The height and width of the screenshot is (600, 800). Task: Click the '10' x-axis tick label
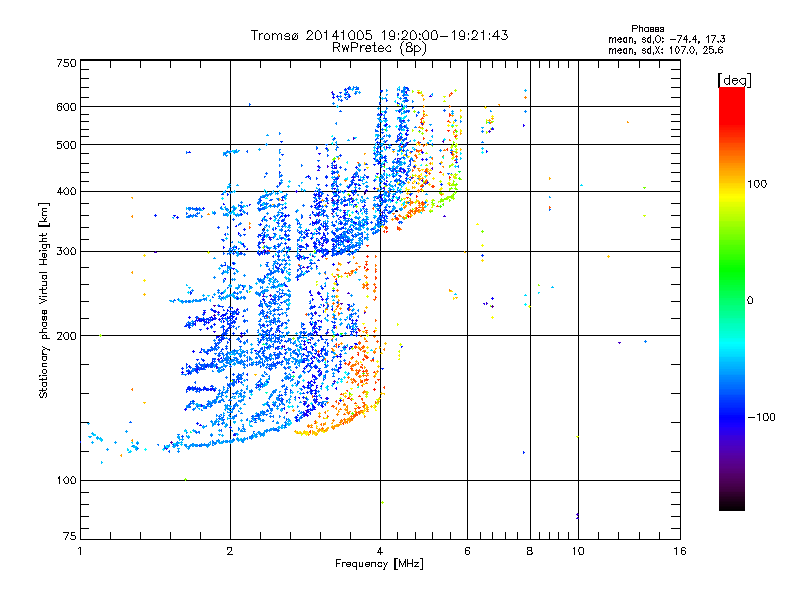[578, 551]
